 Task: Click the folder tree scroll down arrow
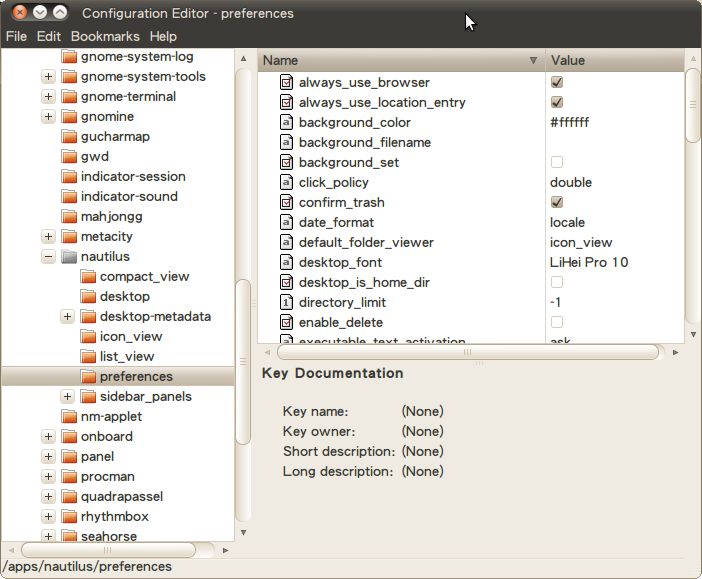coord(243,532)
